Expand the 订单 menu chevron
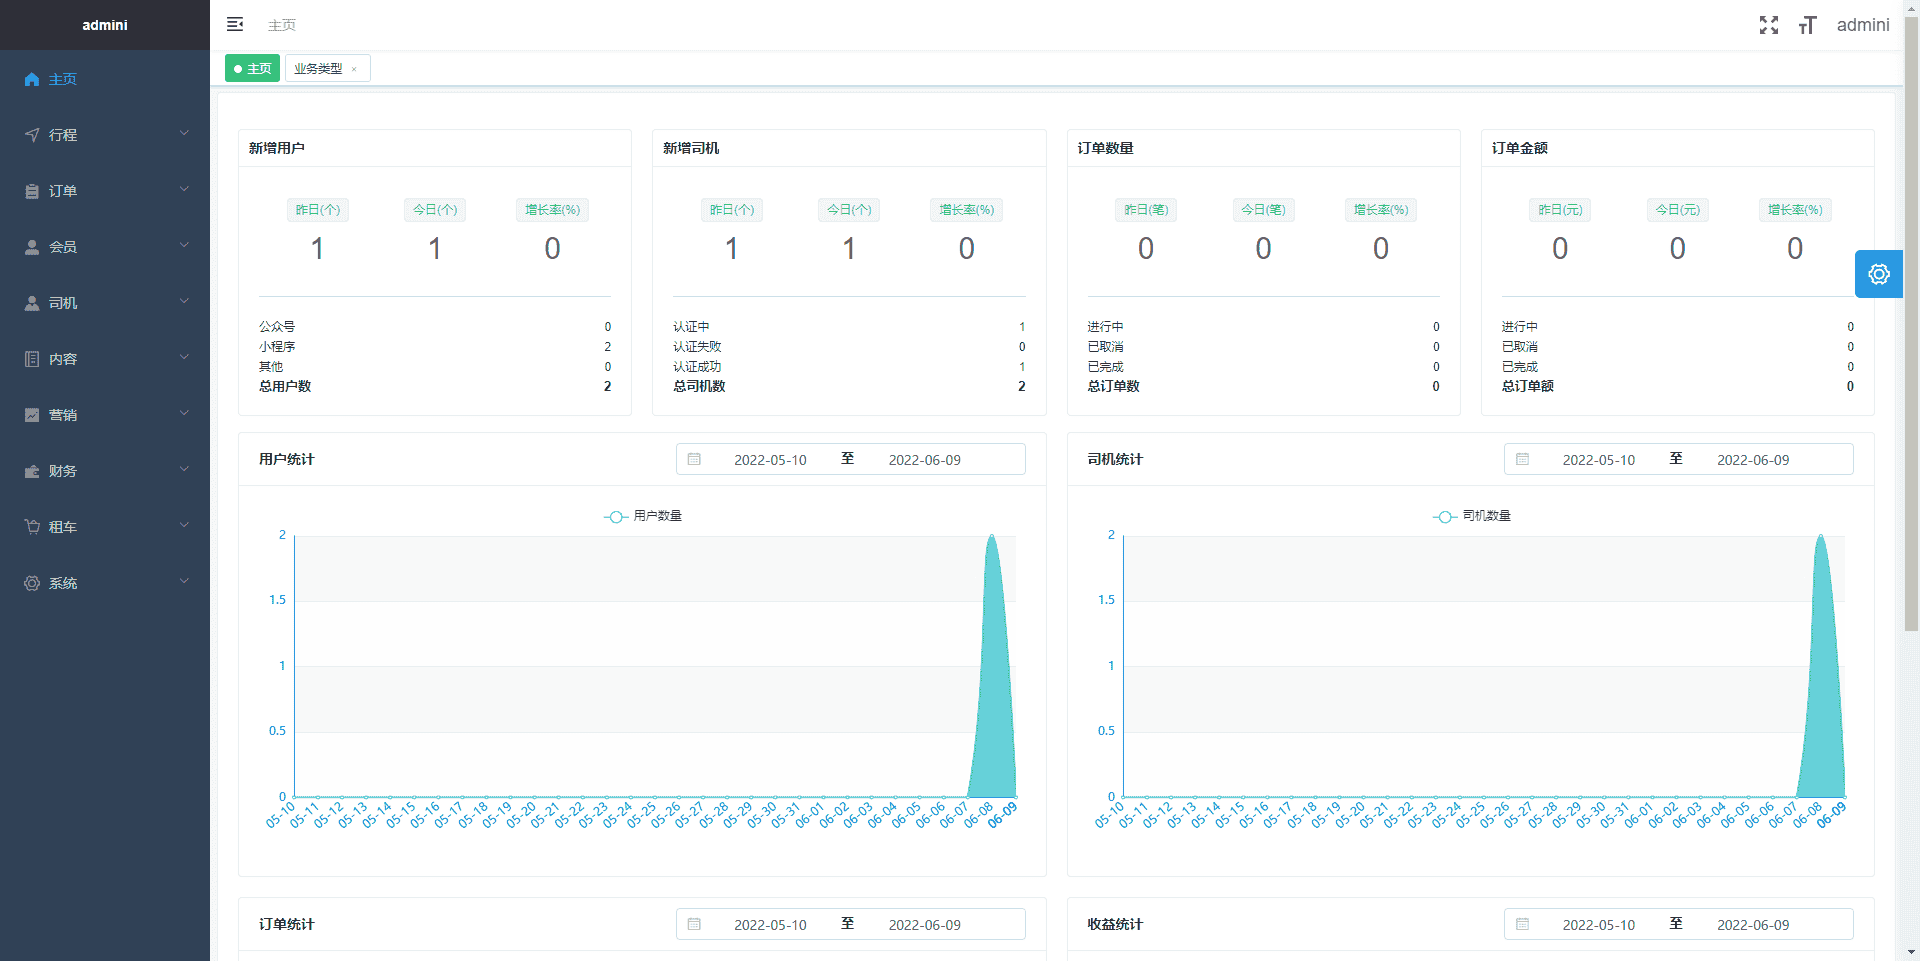 [x=184, y=189]
